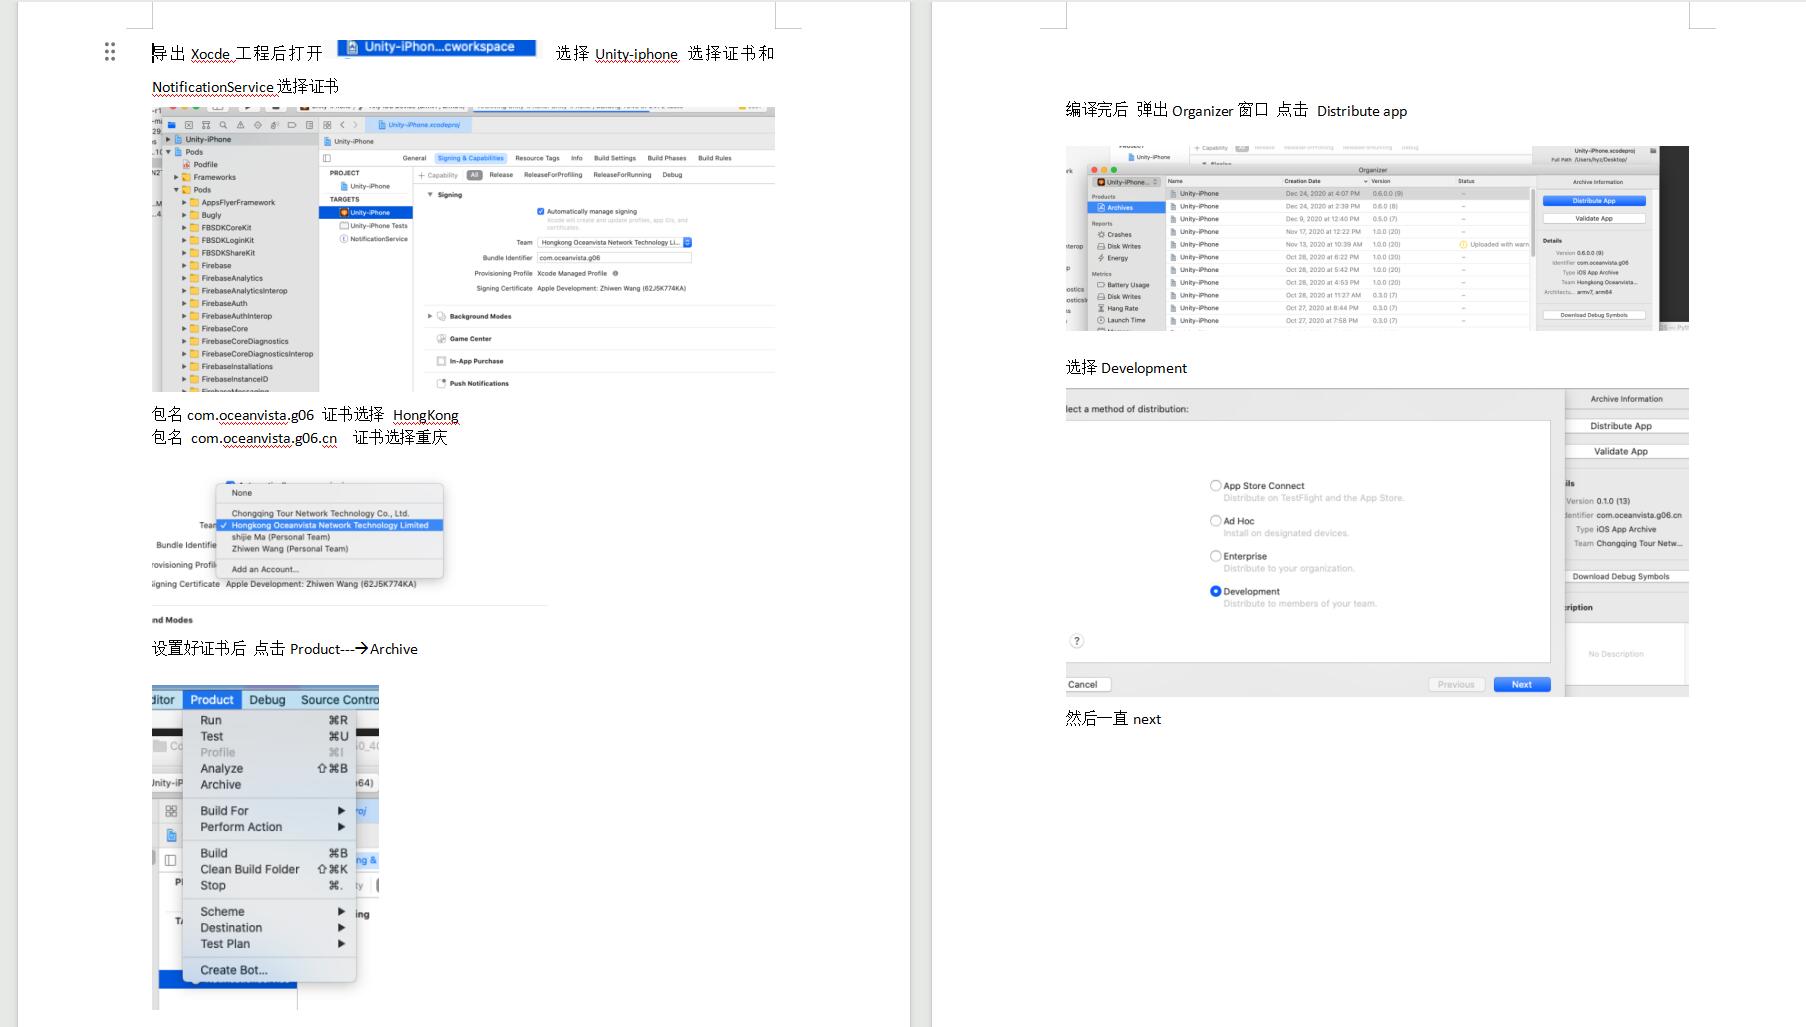
Task: Click Next in the distribution method dialog
Action: [x=1522, y=685]
